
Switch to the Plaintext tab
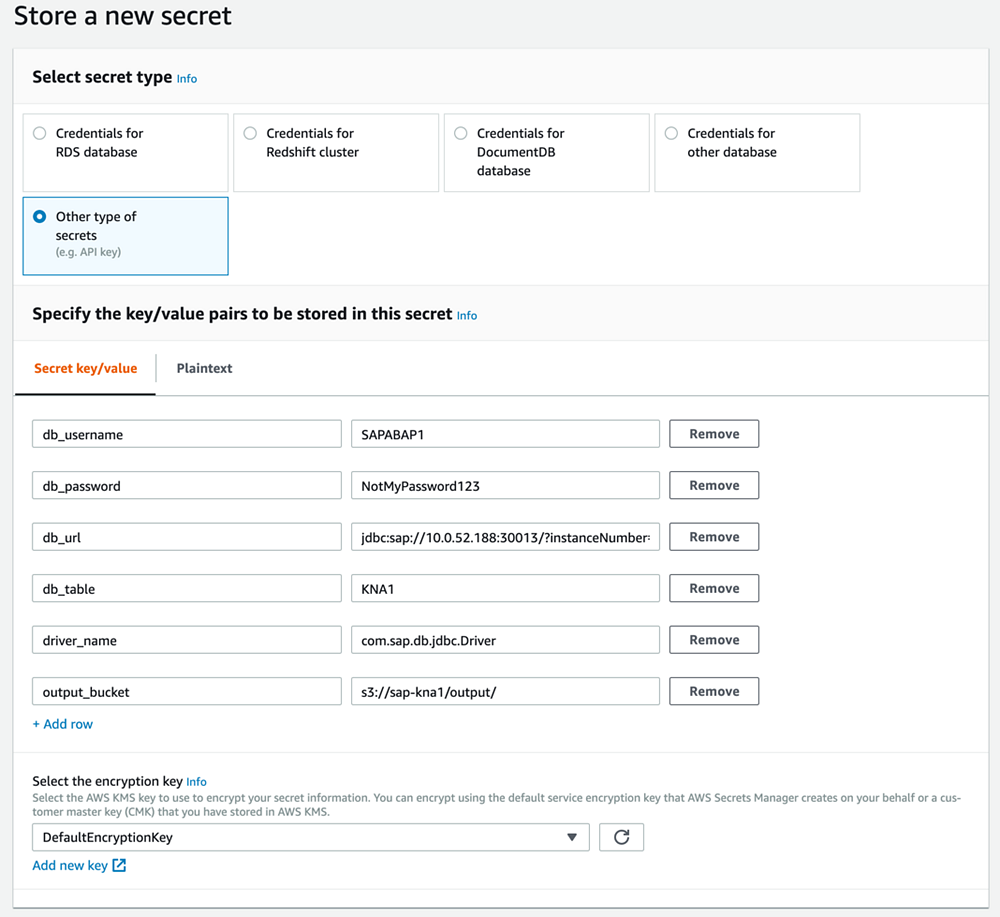tap(204, 368)
